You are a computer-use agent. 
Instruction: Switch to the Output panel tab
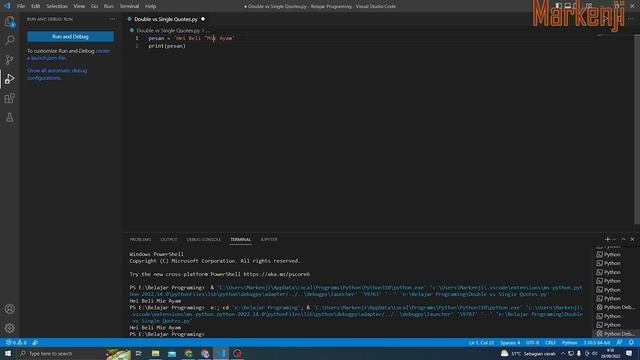[169, 240]
